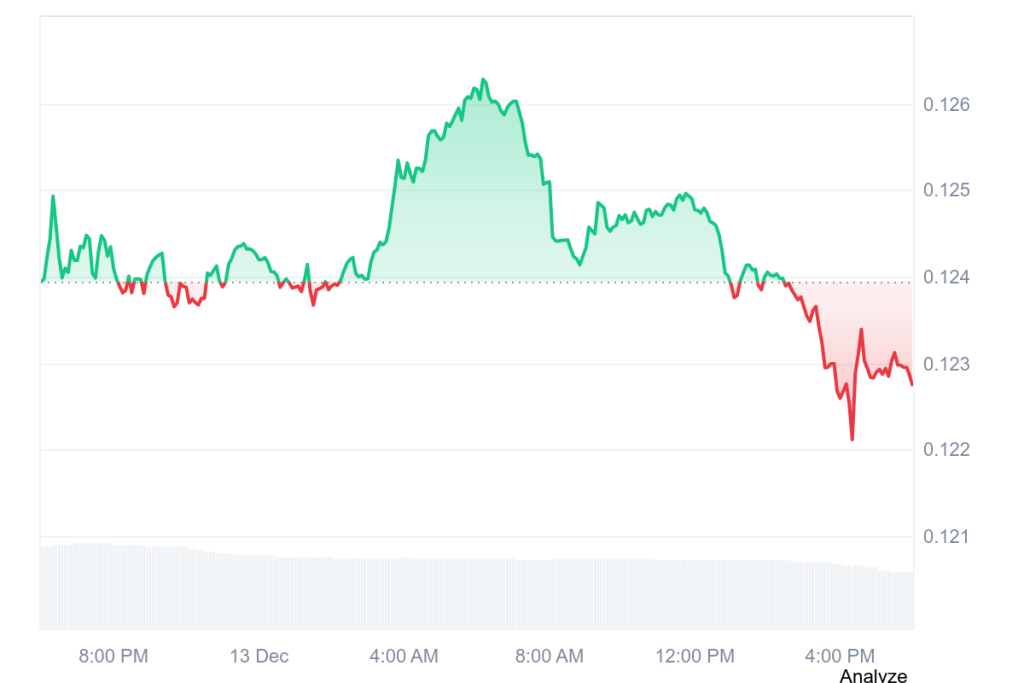The width and height of the screenshot is (1024, 683).
Task: Click the 8:00 AM time axis label
Action: coord(549,656)
